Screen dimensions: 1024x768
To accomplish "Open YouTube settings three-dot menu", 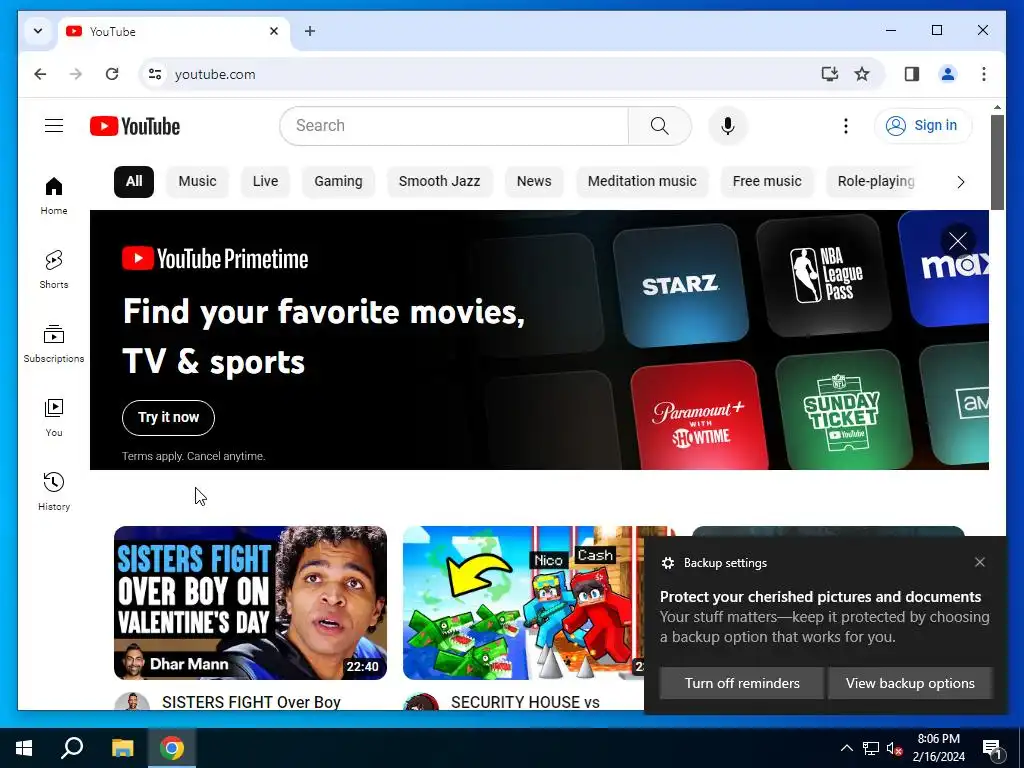I will point(846,125).
